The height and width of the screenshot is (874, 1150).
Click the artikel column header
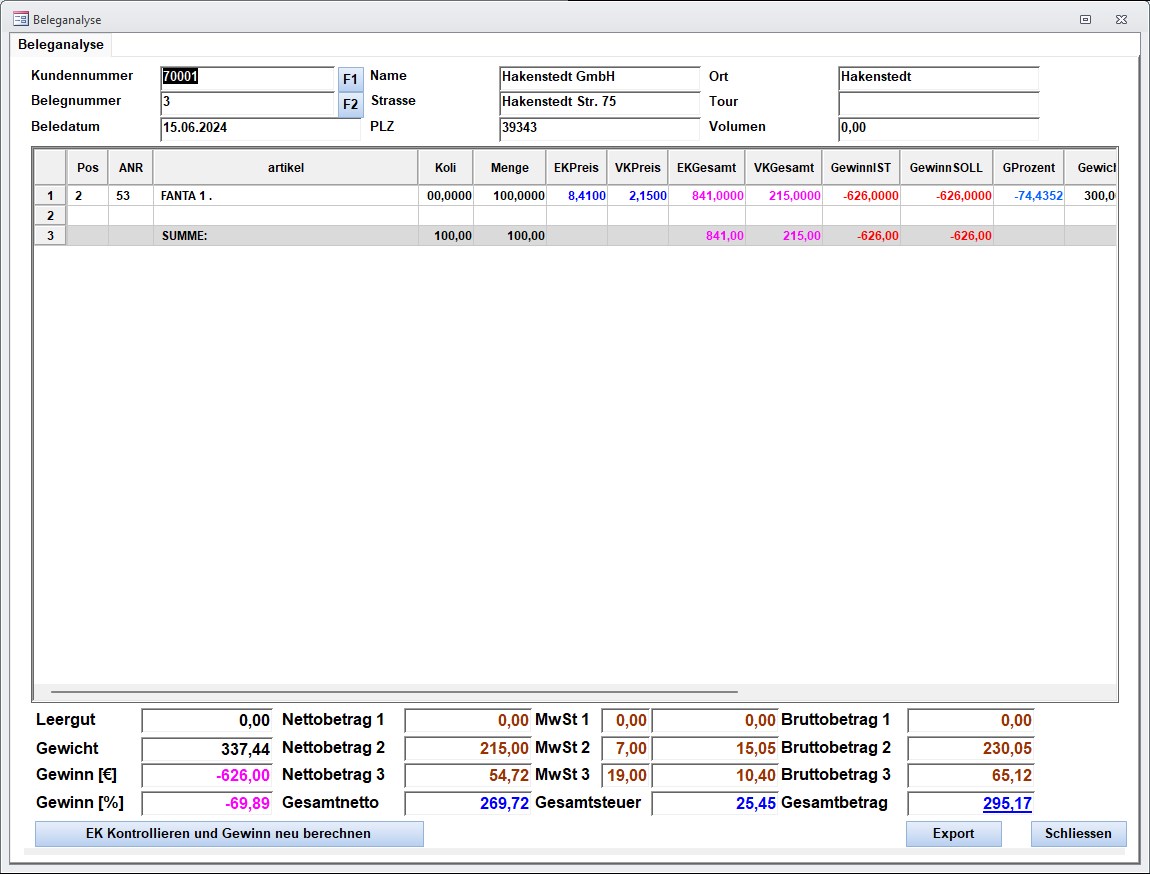click(x=285, y=168)
